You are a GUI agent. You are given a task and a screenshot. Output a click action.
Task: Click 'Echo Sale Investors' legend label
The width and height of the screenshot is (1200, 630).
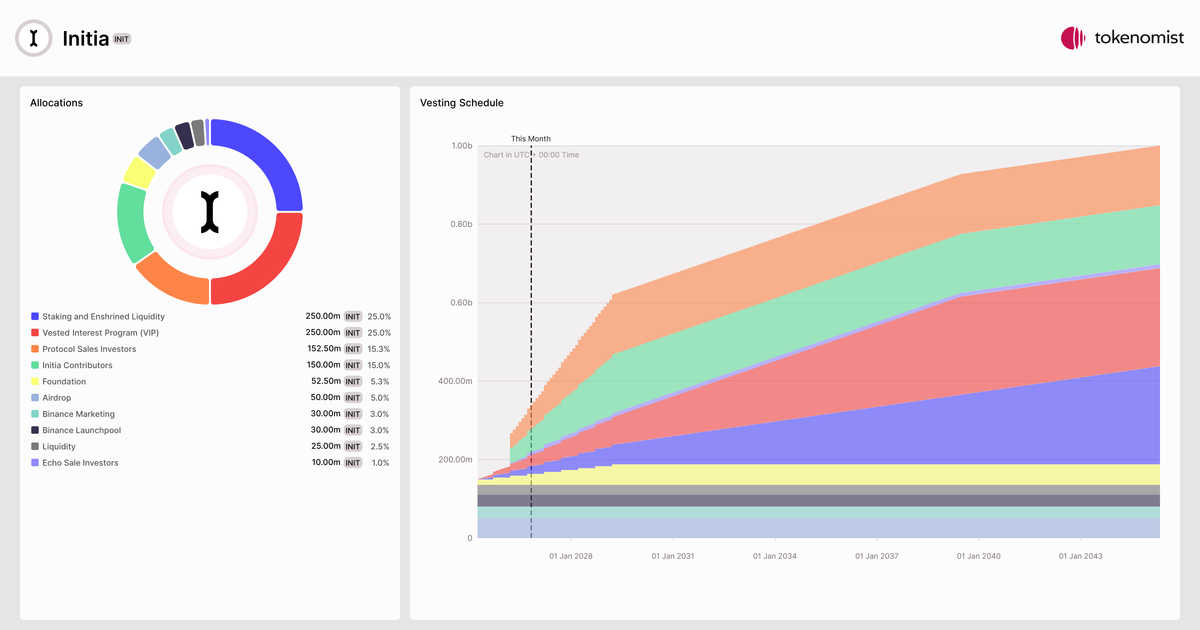click(80, 463)
